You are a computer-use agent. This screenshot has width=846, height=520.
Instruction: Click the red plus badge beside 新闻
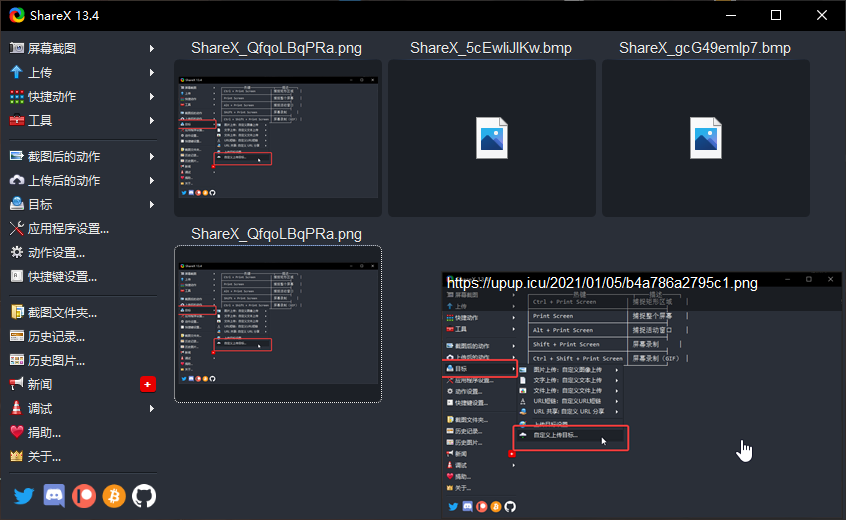(x=148, y=384)
